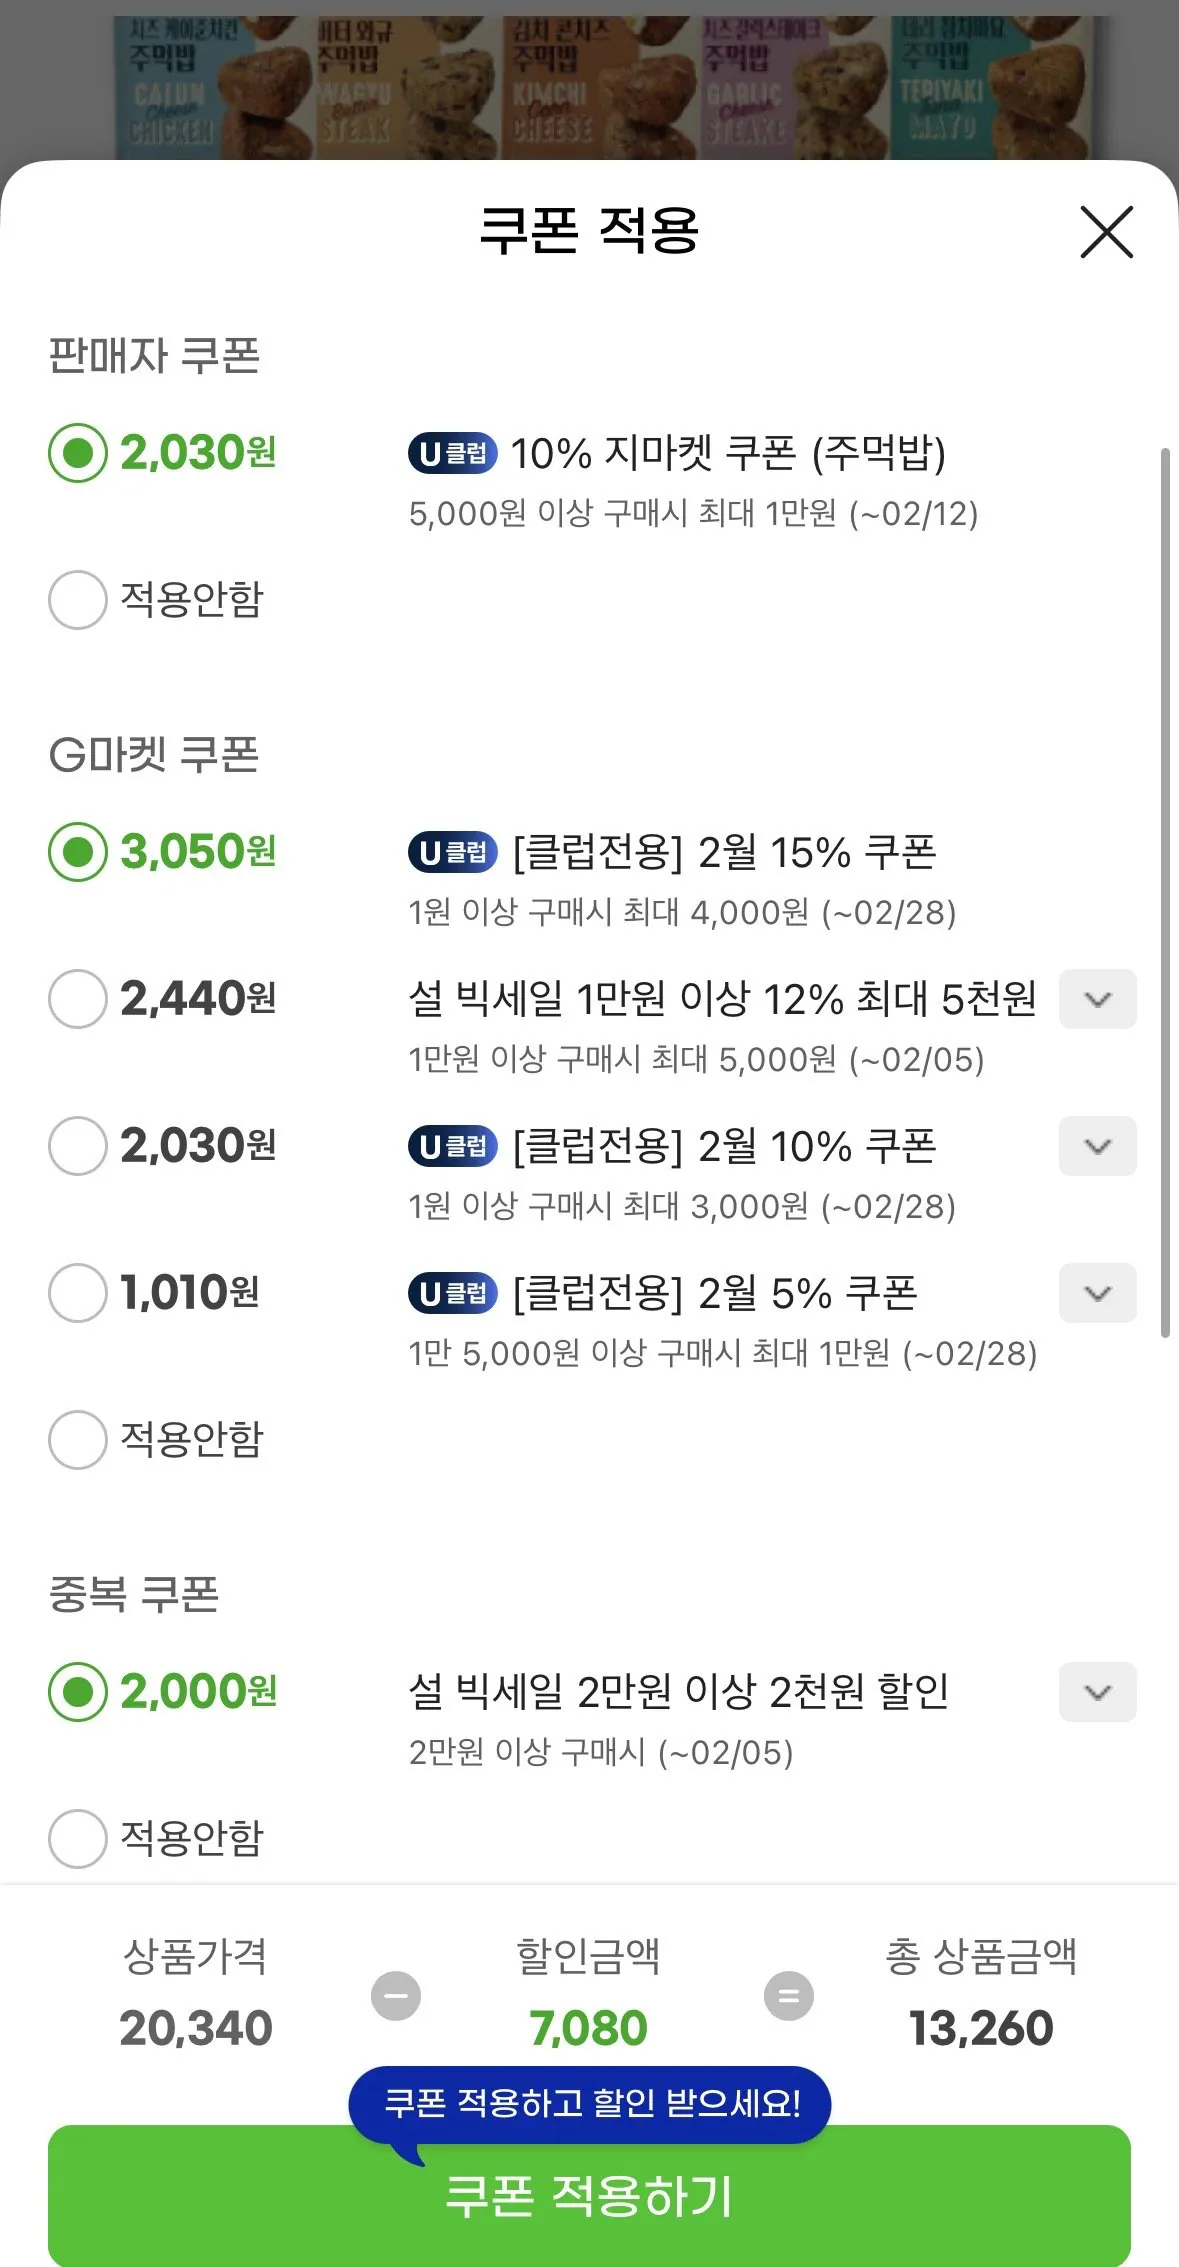
Task: Select the 3,050원 club 15% coupon
Action: [x=78, y=852]
